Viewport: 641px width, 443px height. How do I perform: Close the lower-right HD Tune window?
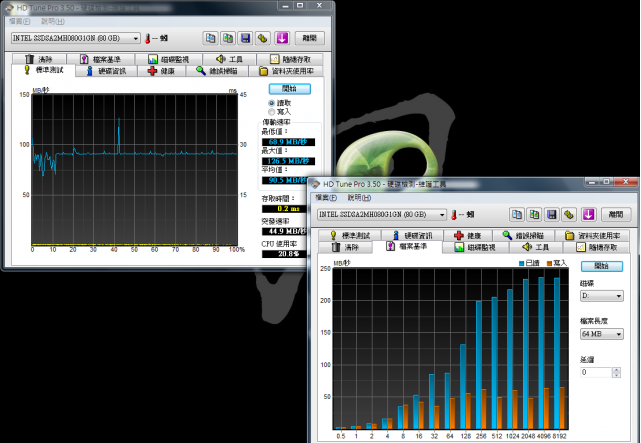[625, 181]
